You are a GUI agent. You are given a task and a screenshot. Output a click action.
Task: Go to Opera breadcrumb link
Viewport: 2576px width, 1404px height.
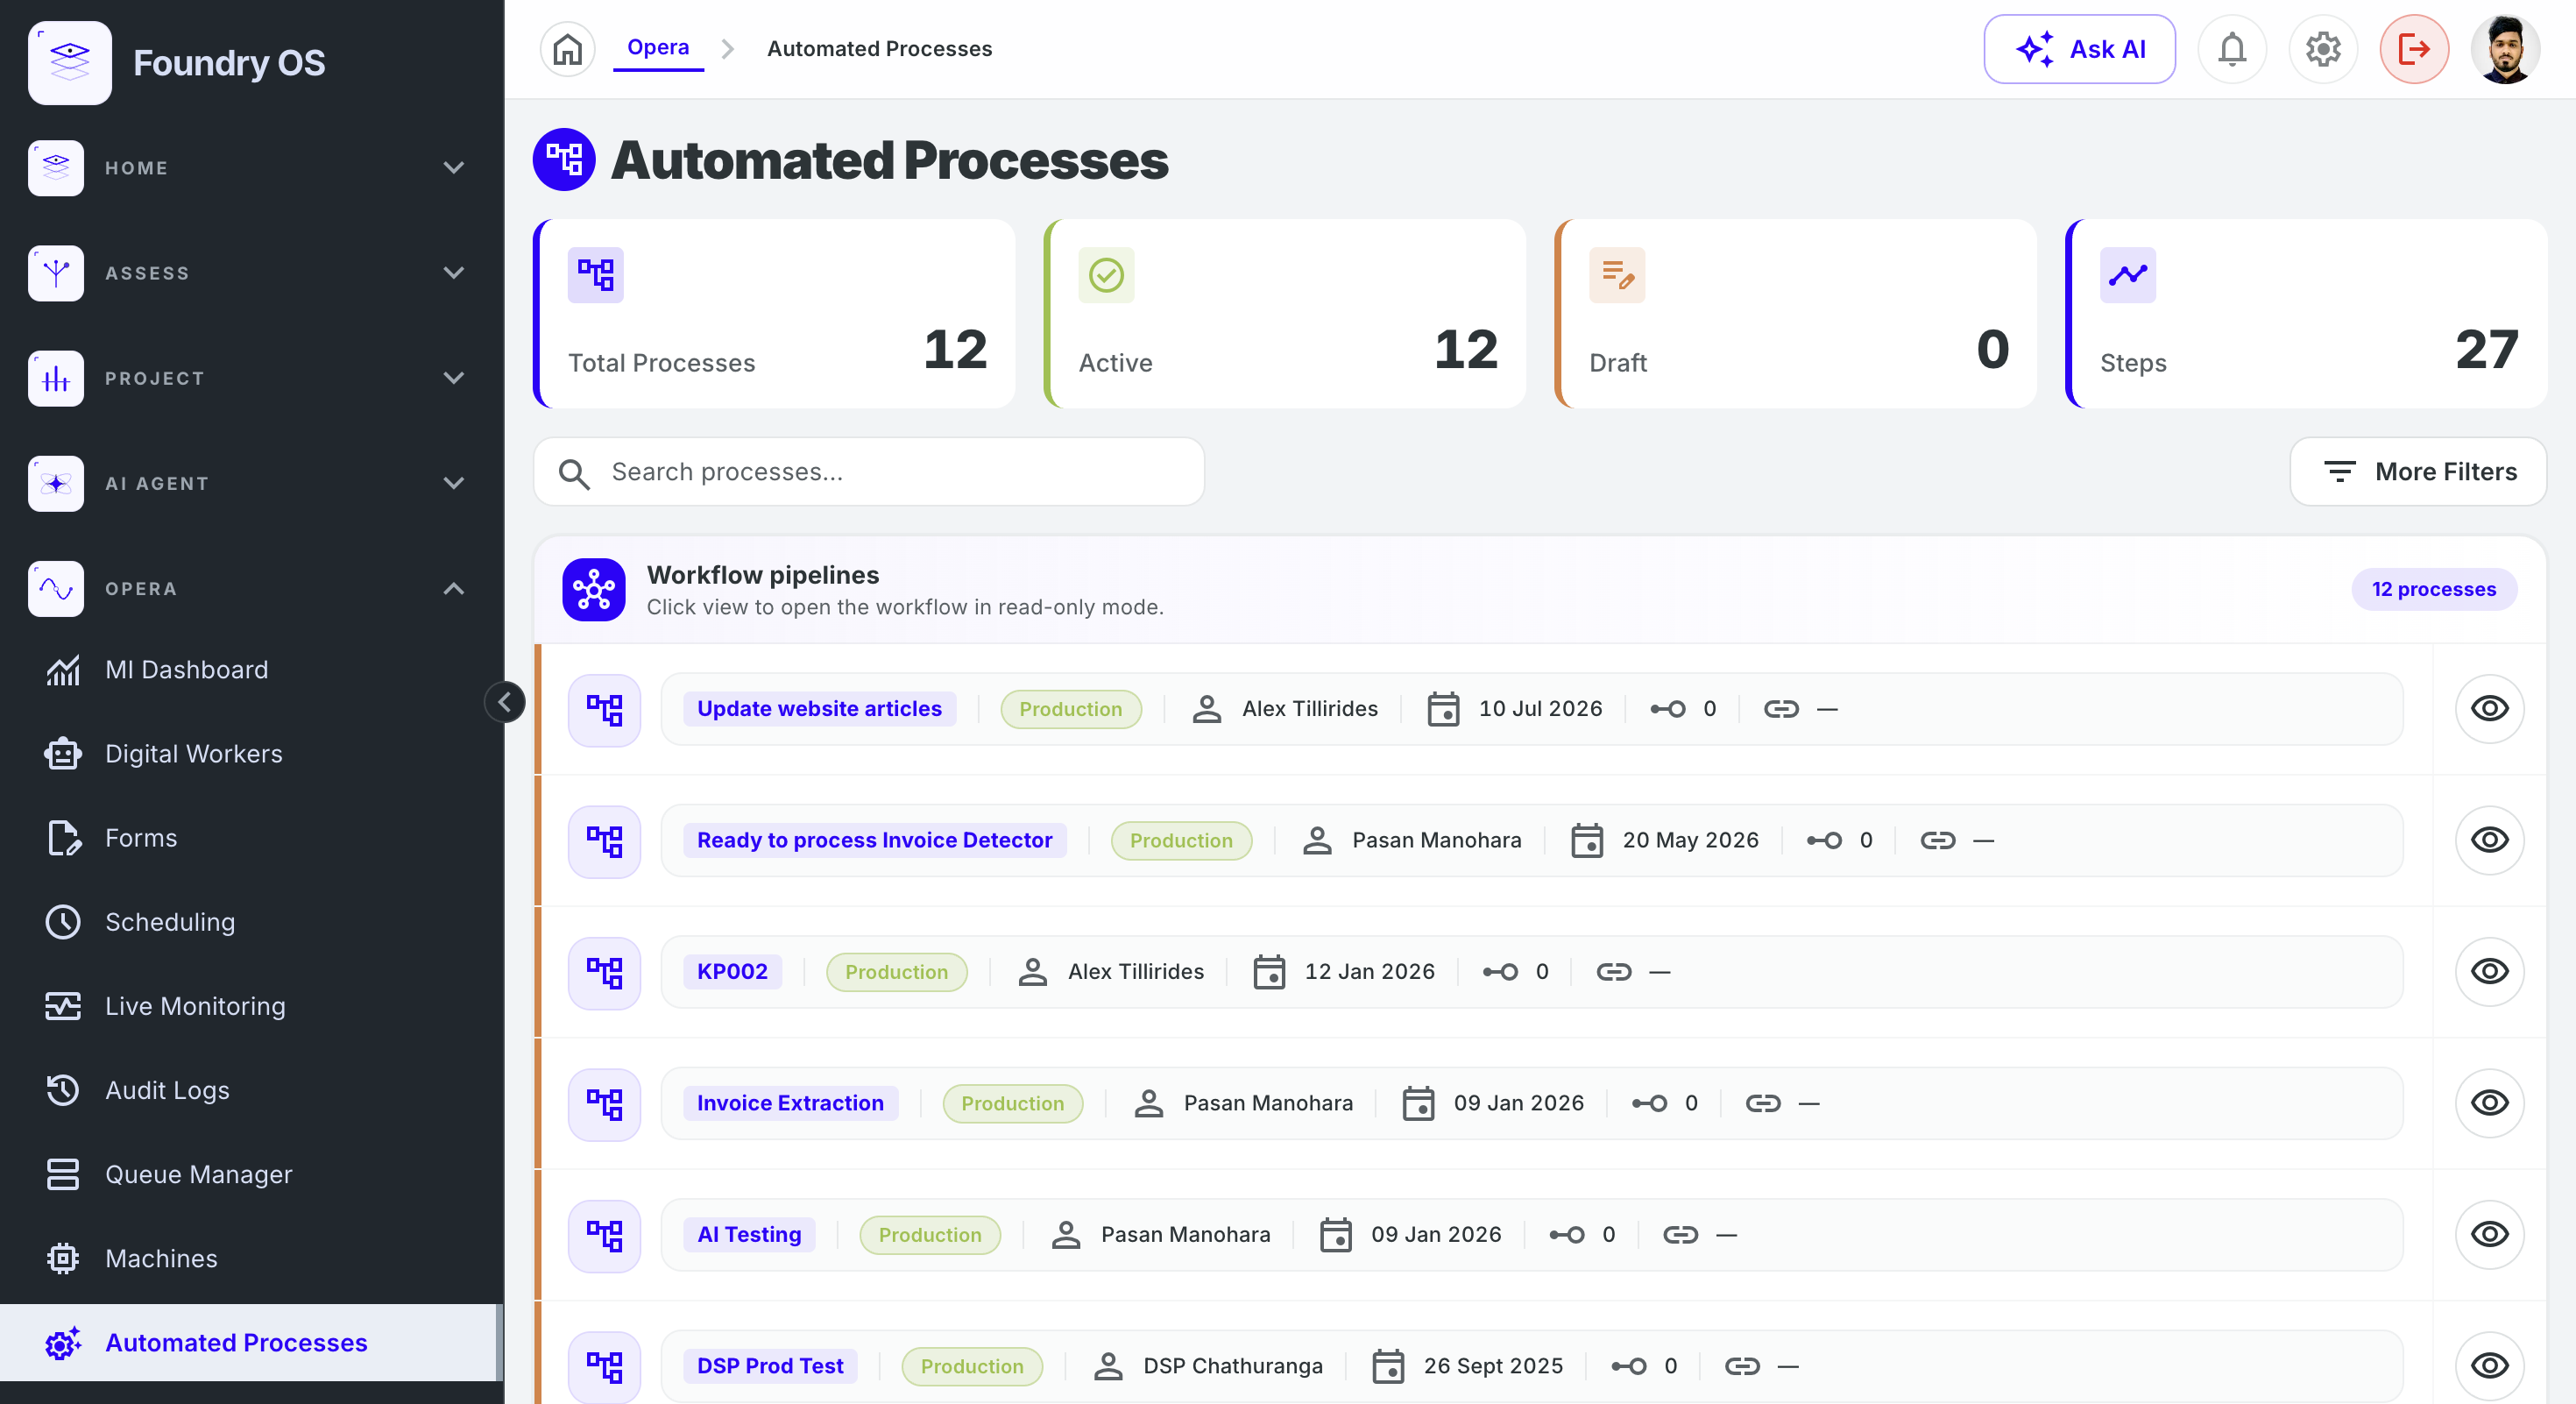pos(658,47)
